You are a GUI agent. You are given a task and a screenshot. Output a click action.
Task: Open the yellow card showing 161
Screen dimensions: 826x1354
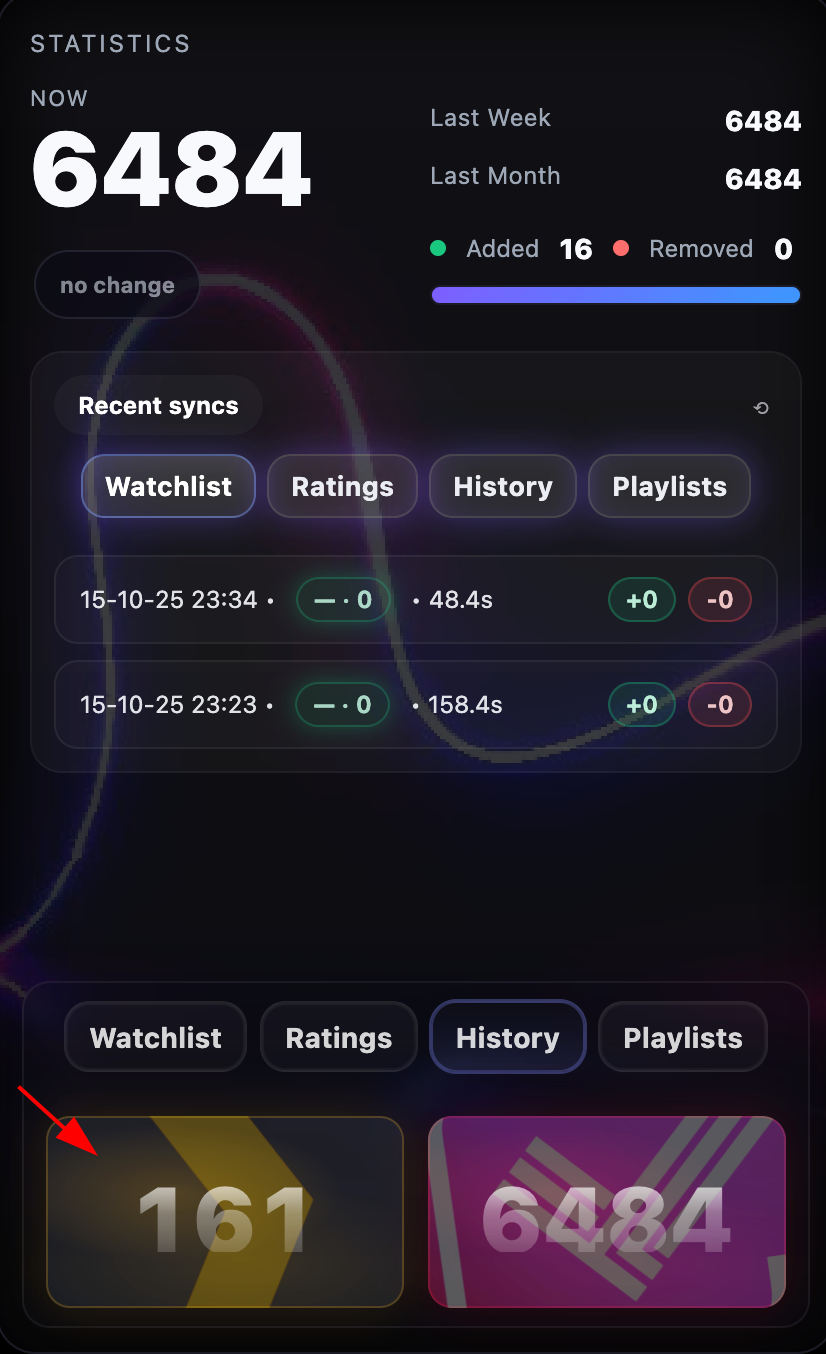(x=225, y=1211)
